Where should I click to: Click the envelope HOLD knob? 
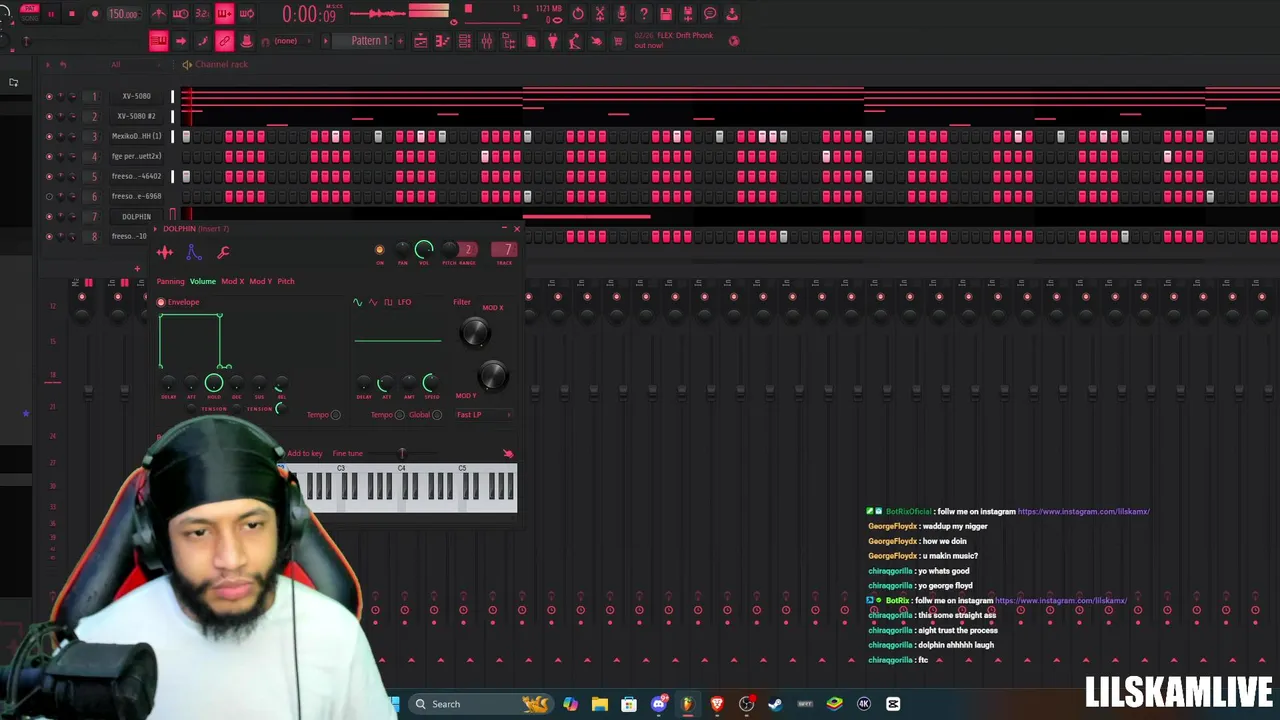tap(214, 383)
